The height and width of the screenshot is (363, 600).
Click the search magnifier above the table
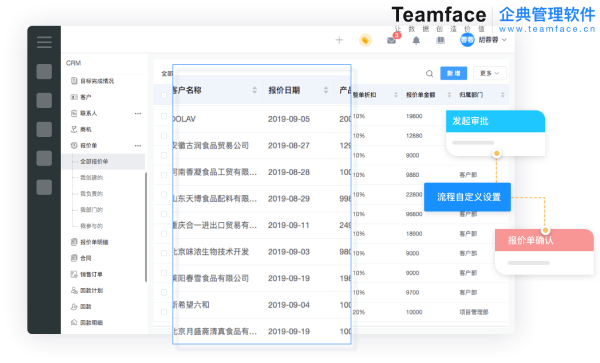click(429, 73)
